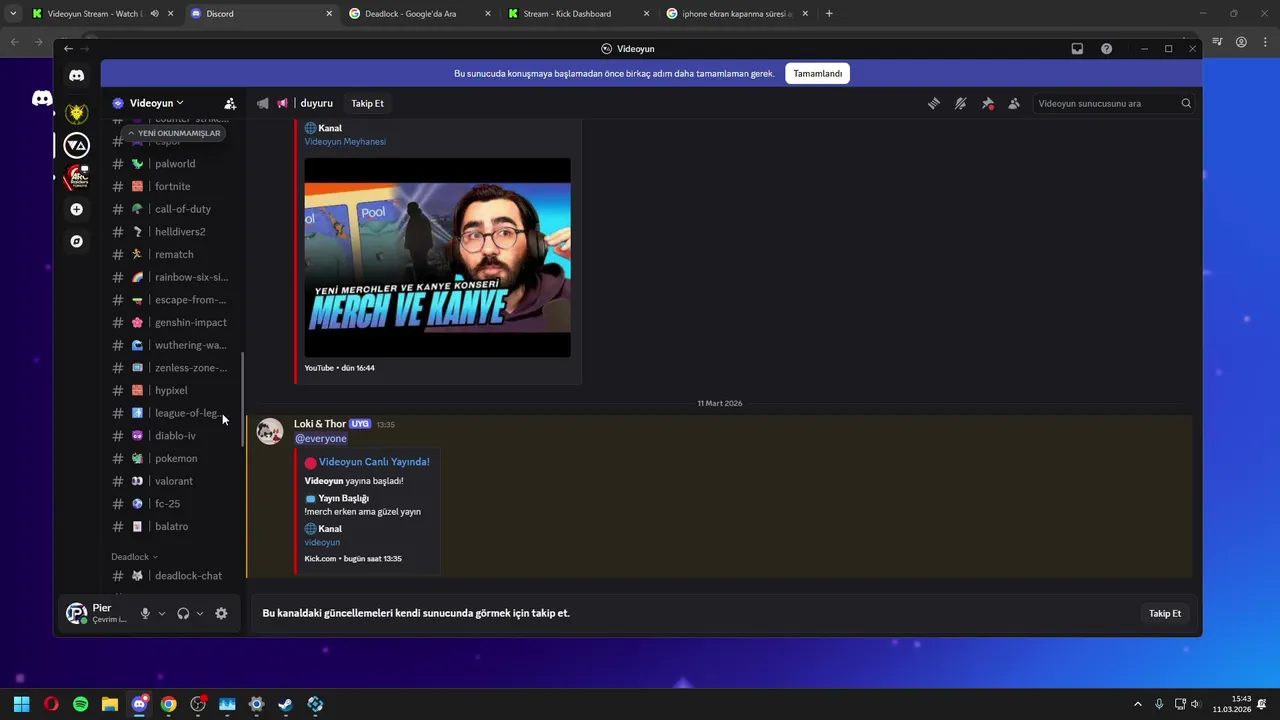Select the Discord browser tab
The image size is (1280, 720).
pos(263,14)
